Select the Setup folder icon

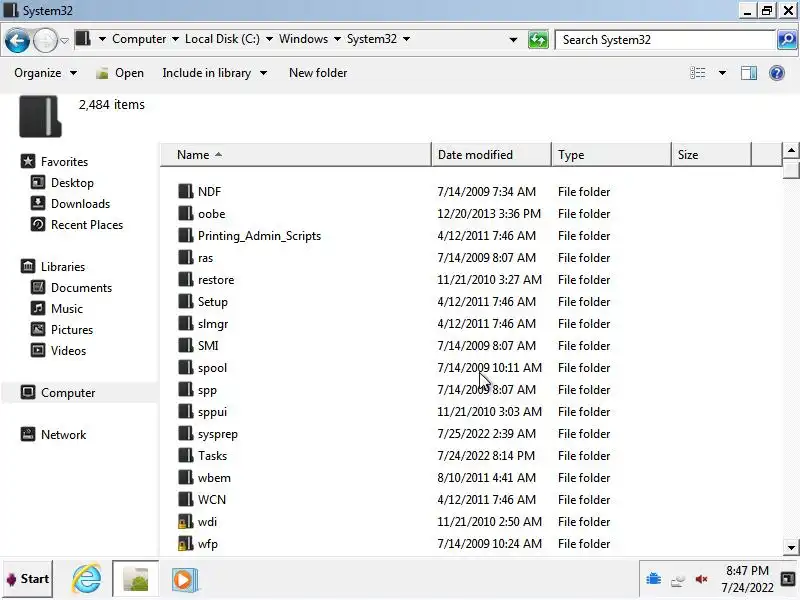(185, 302)
